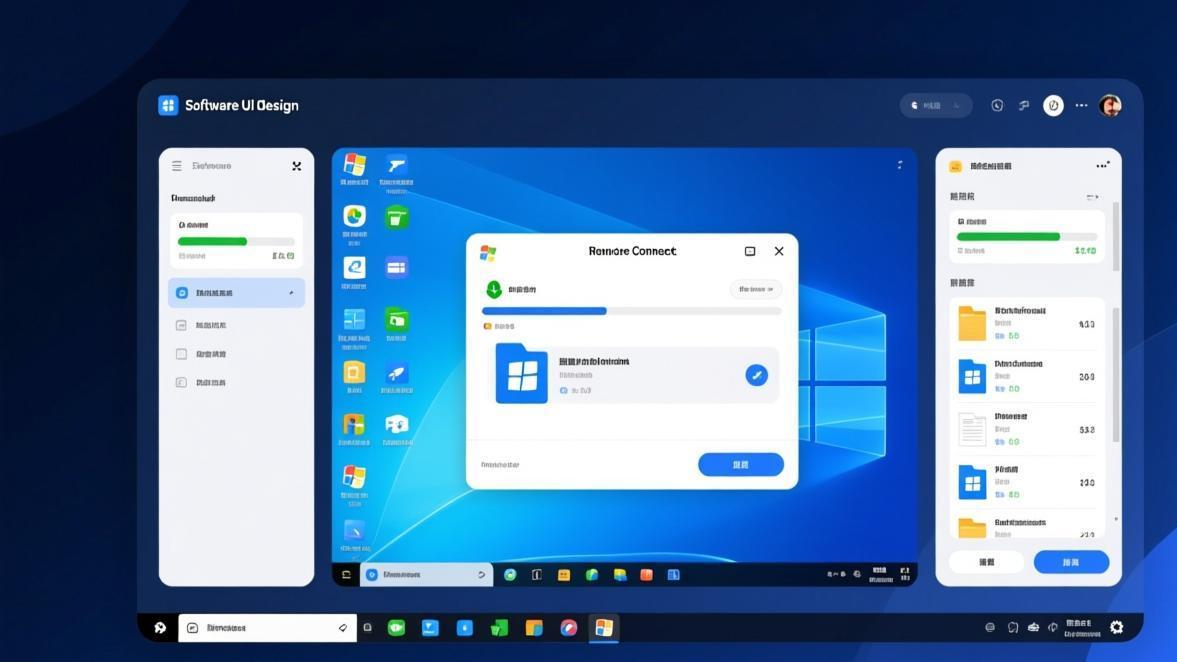1177x662 pixels.
Task: Open the red circular app on bottom dock
Action: click(569, 628)
